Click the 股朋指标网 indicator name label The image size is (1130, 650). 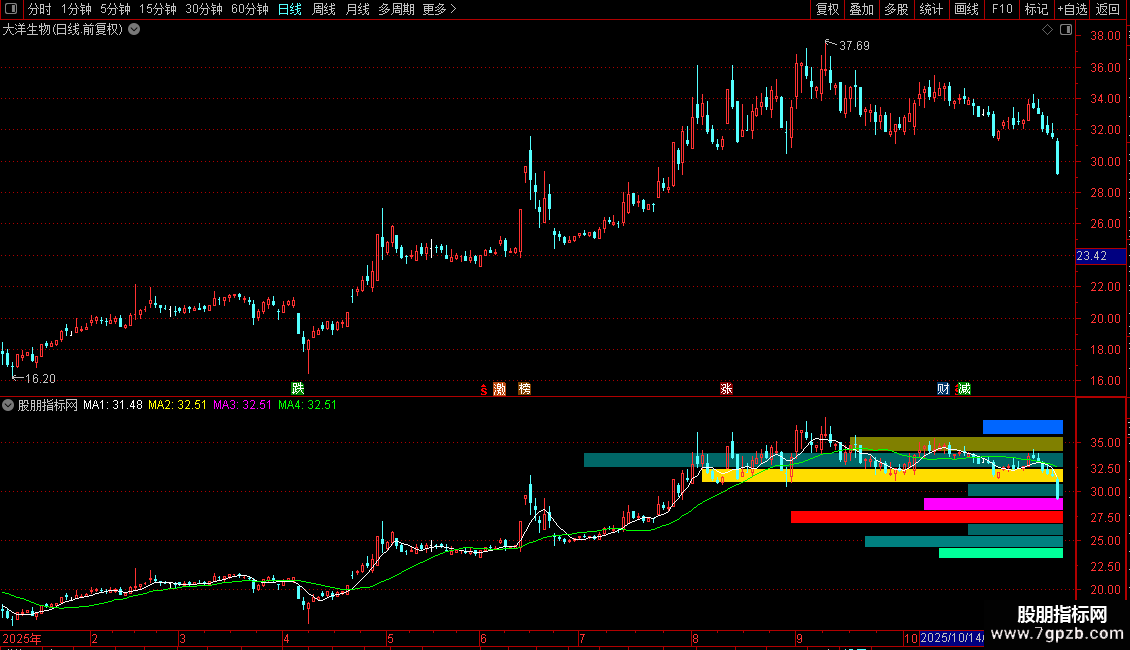[x=48, y=405]
